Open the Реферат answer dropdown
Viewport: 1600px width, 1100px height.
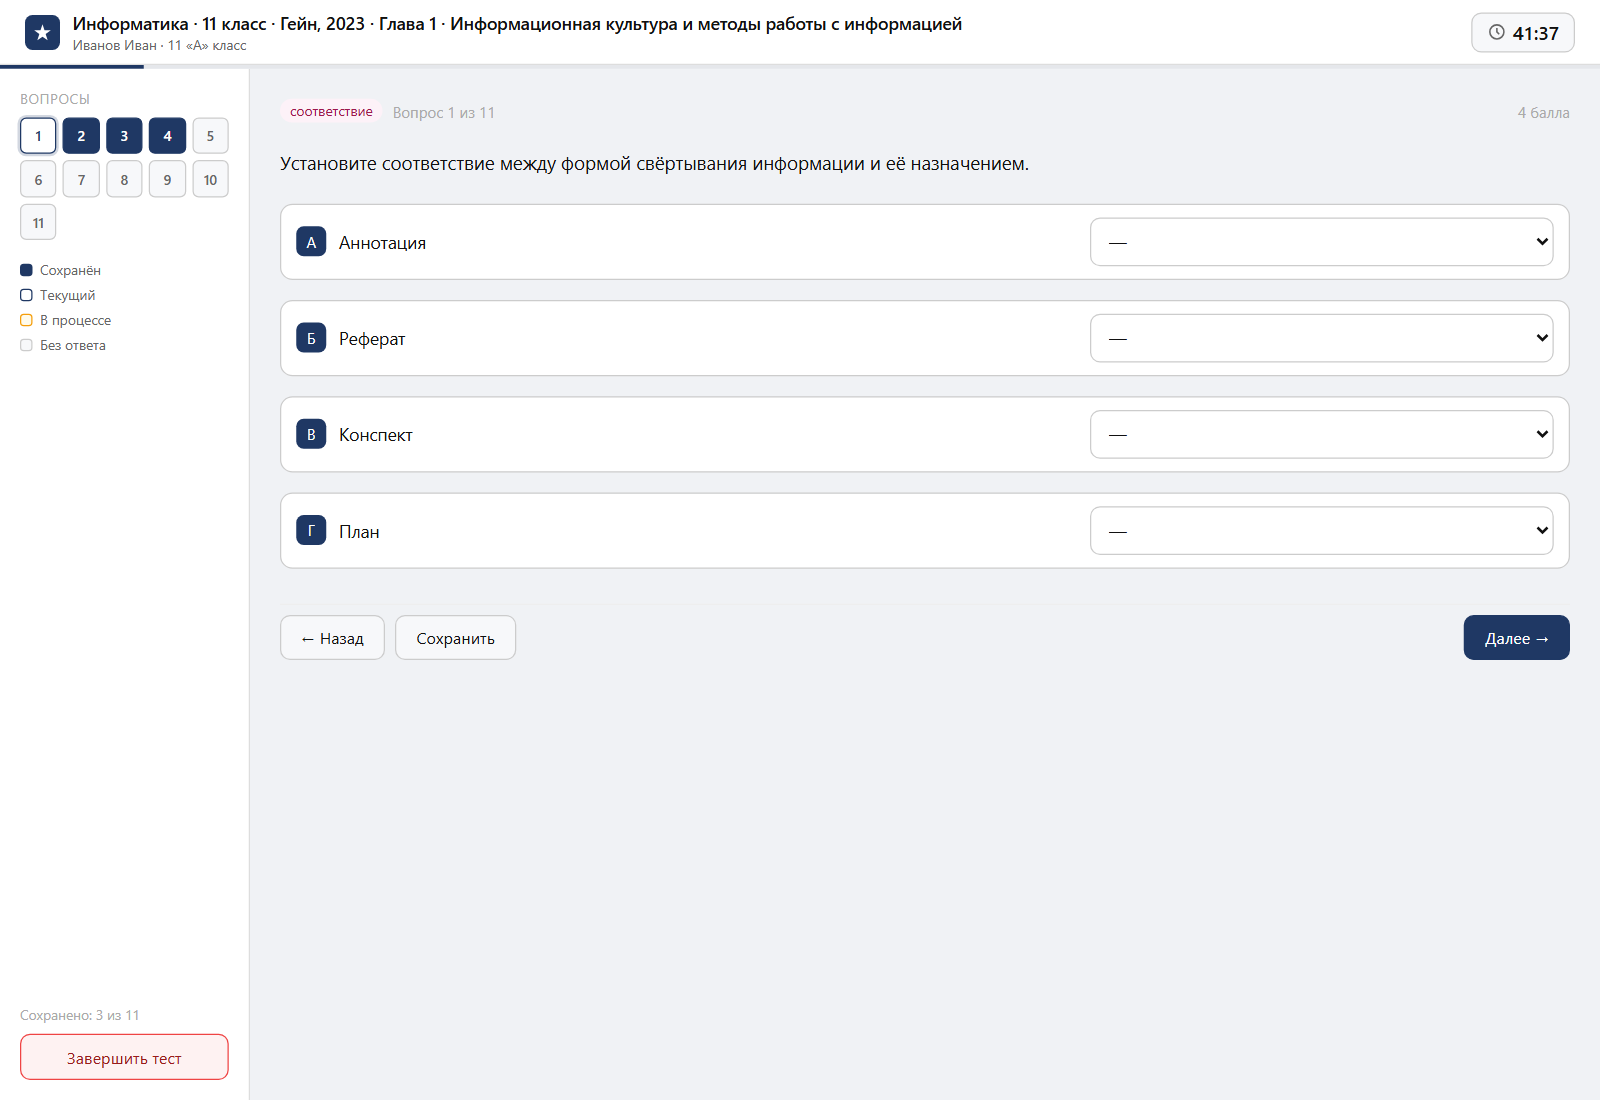point(1321,338)
